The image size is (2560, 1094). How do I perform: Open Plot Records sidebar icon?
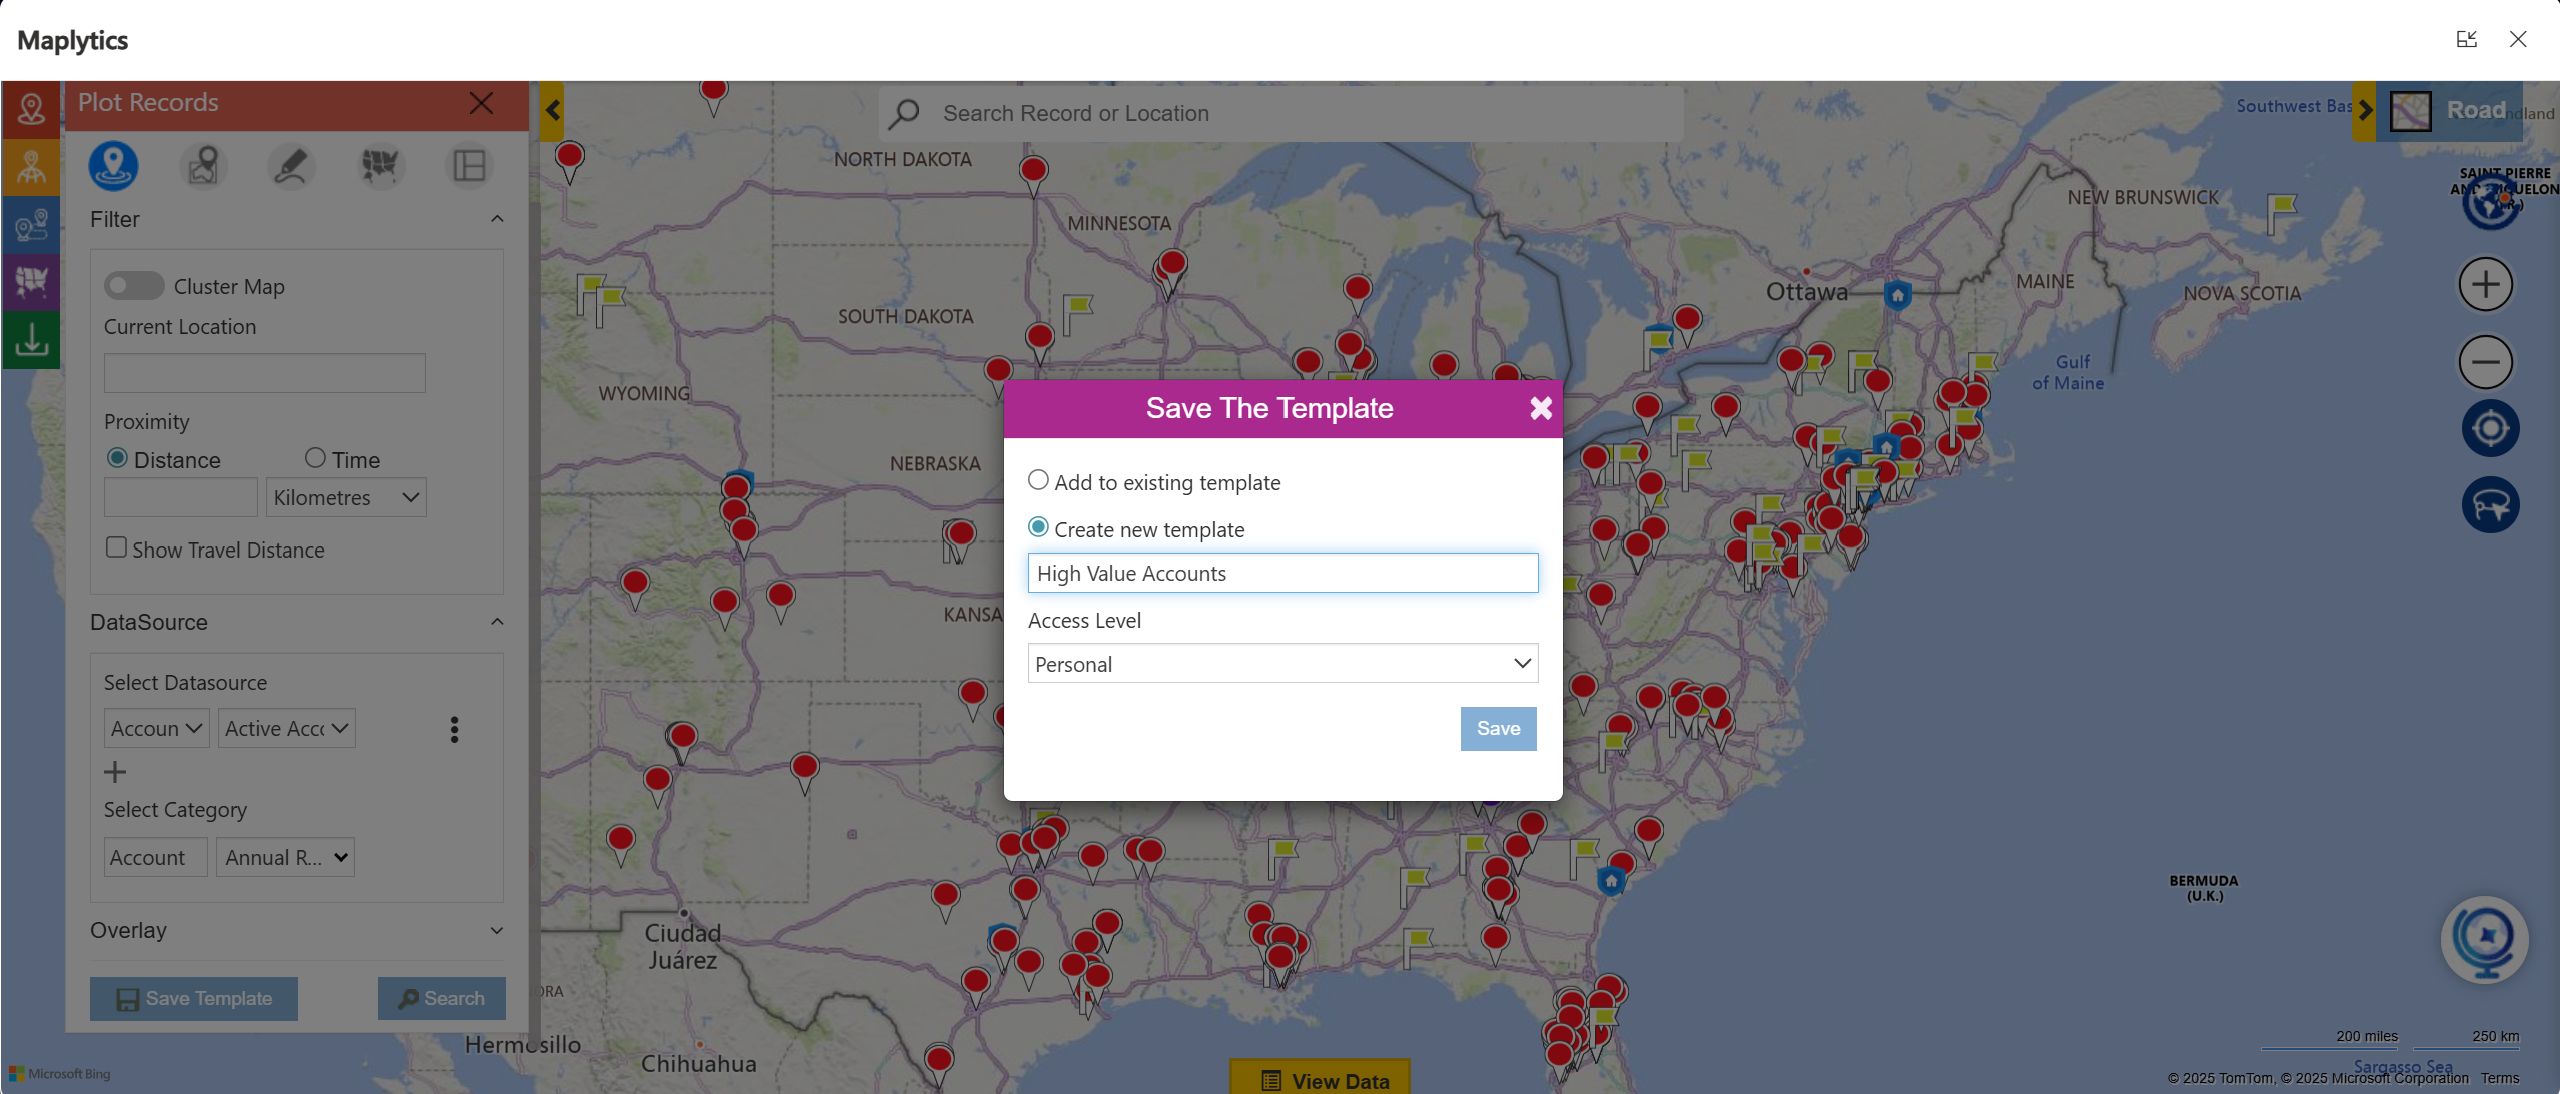click(x=31, y=109)
